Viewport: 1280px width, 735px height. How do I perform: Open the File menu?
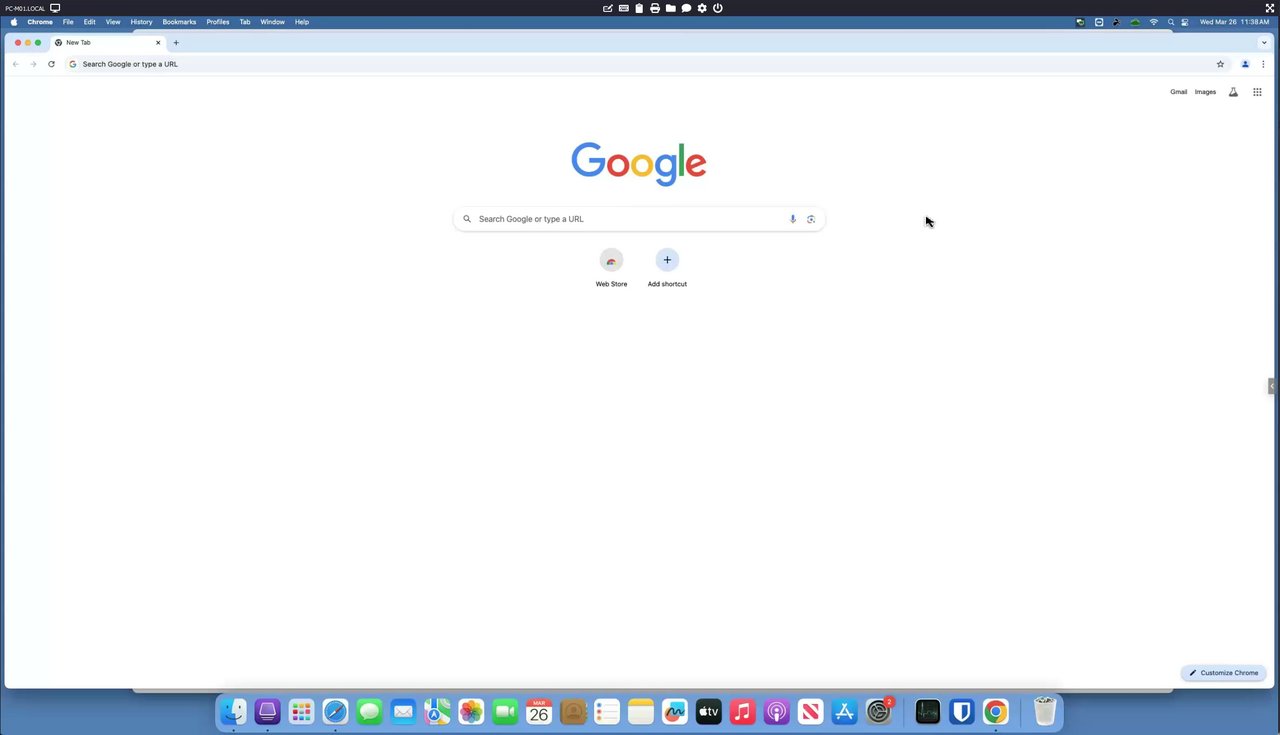pos(68,22)
